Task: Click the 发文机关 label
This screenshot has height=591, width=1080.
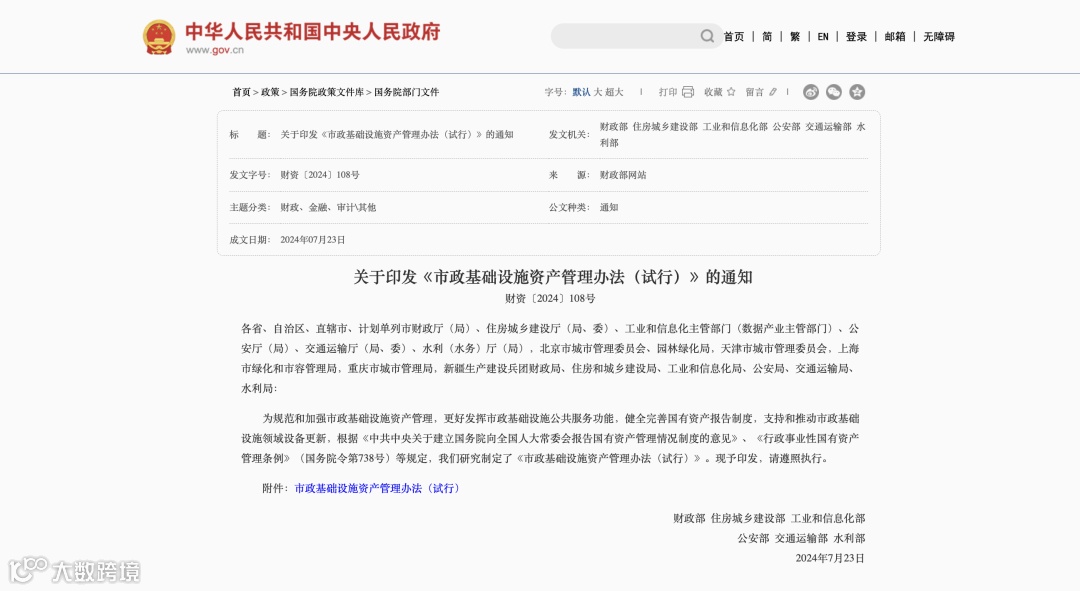Action: (x=569, y=135)
